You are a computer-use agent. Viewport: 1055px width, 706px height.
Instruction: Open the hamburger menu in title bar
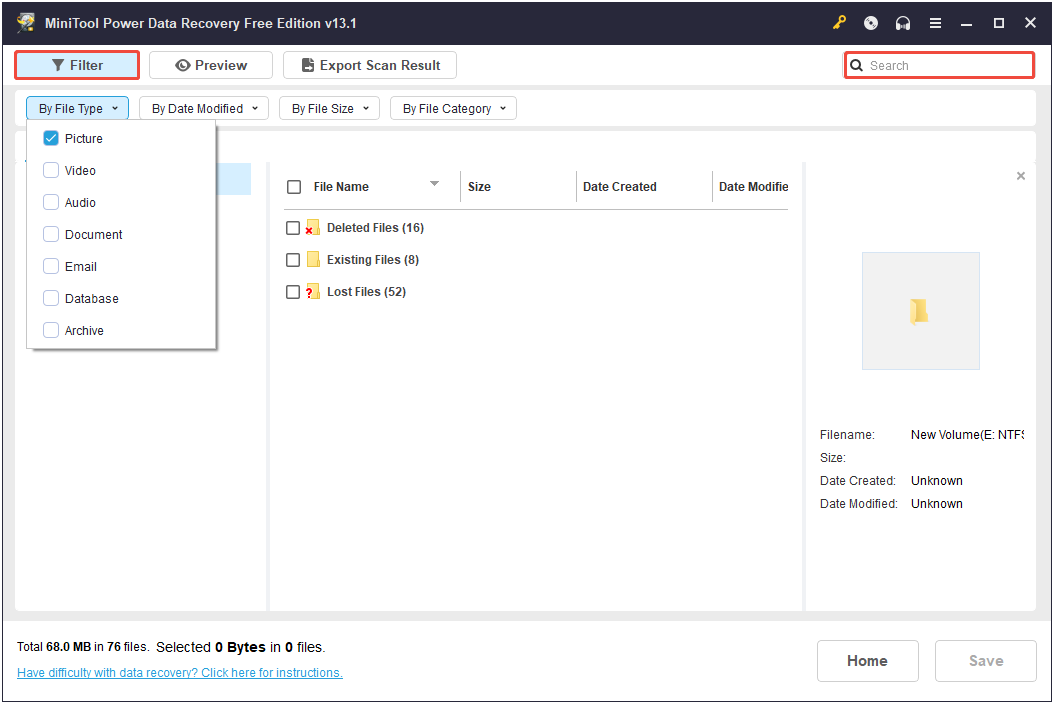(935, 24)
